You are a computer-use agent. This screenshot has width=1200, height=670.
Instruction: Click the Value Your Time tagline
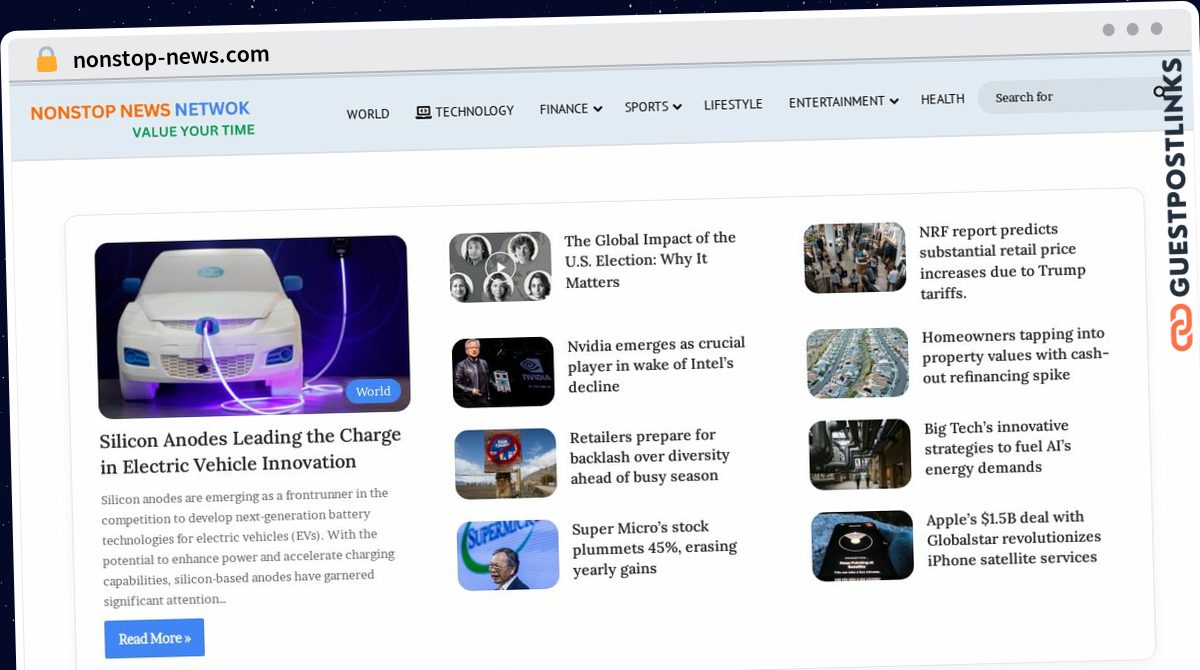click(194, 131)
